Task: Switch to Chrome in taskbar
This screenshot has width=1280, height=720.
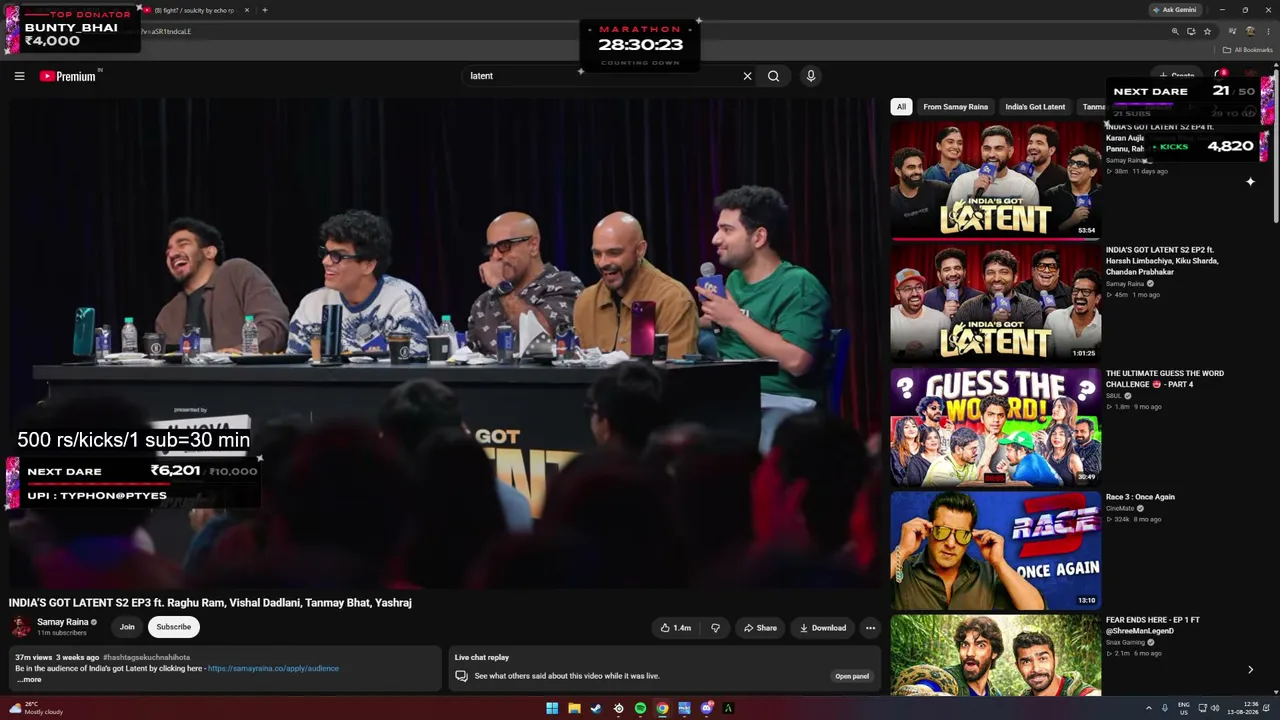Action: tap(662, 709)
